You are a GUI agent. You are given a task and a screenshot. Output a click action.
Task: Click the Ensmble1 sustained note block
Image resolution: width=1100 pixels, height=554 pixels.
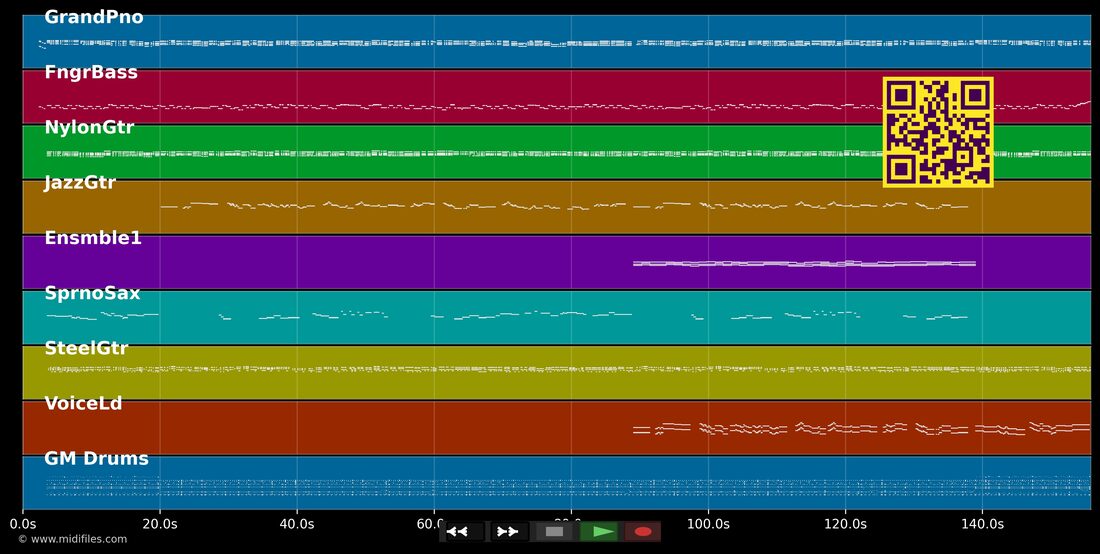click(x=804, y=264)
